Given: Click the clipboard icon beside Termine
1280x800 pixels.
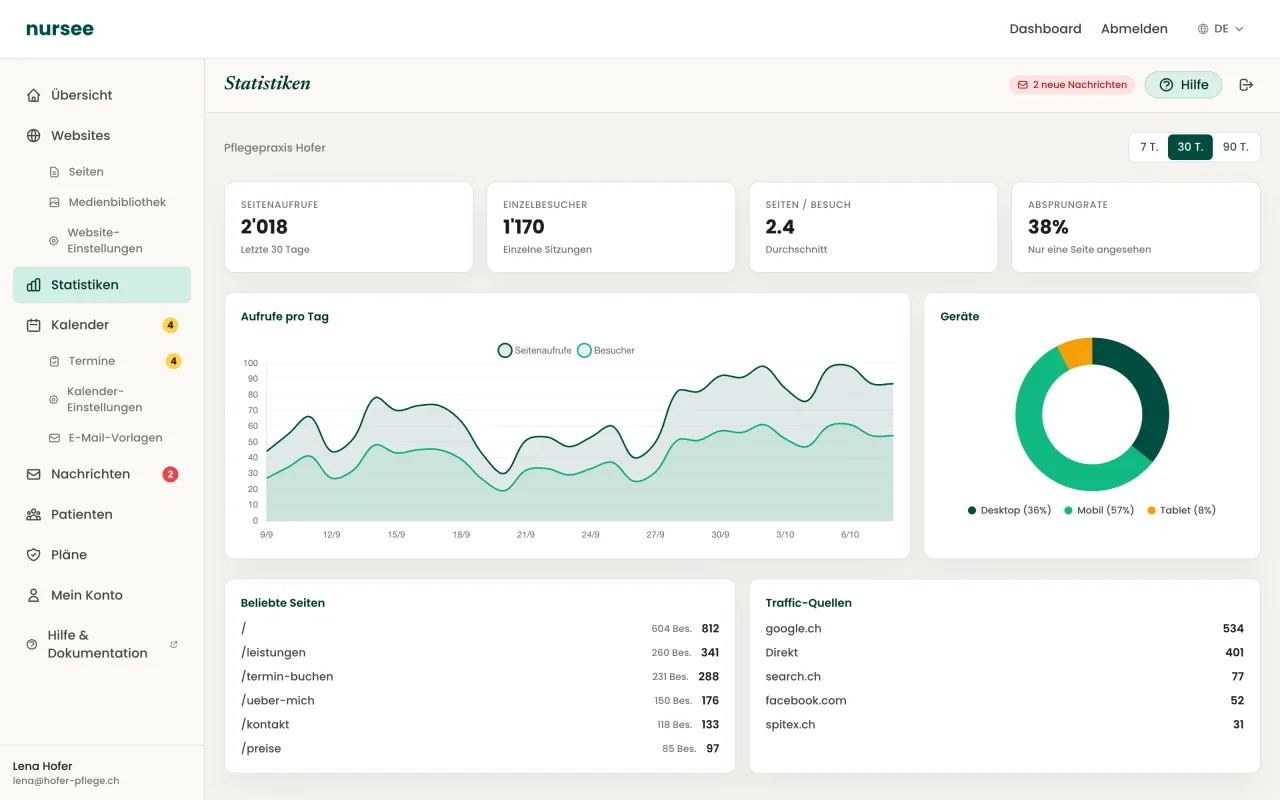Looking at the screenshot, I should (x=54, y=361).
